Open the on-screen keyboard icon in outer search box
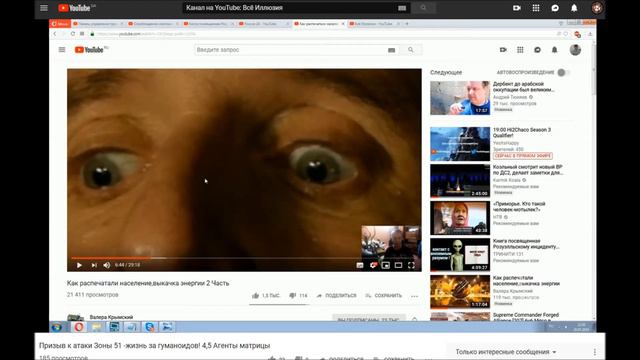640x360 pixels. [x=402, y=8]
